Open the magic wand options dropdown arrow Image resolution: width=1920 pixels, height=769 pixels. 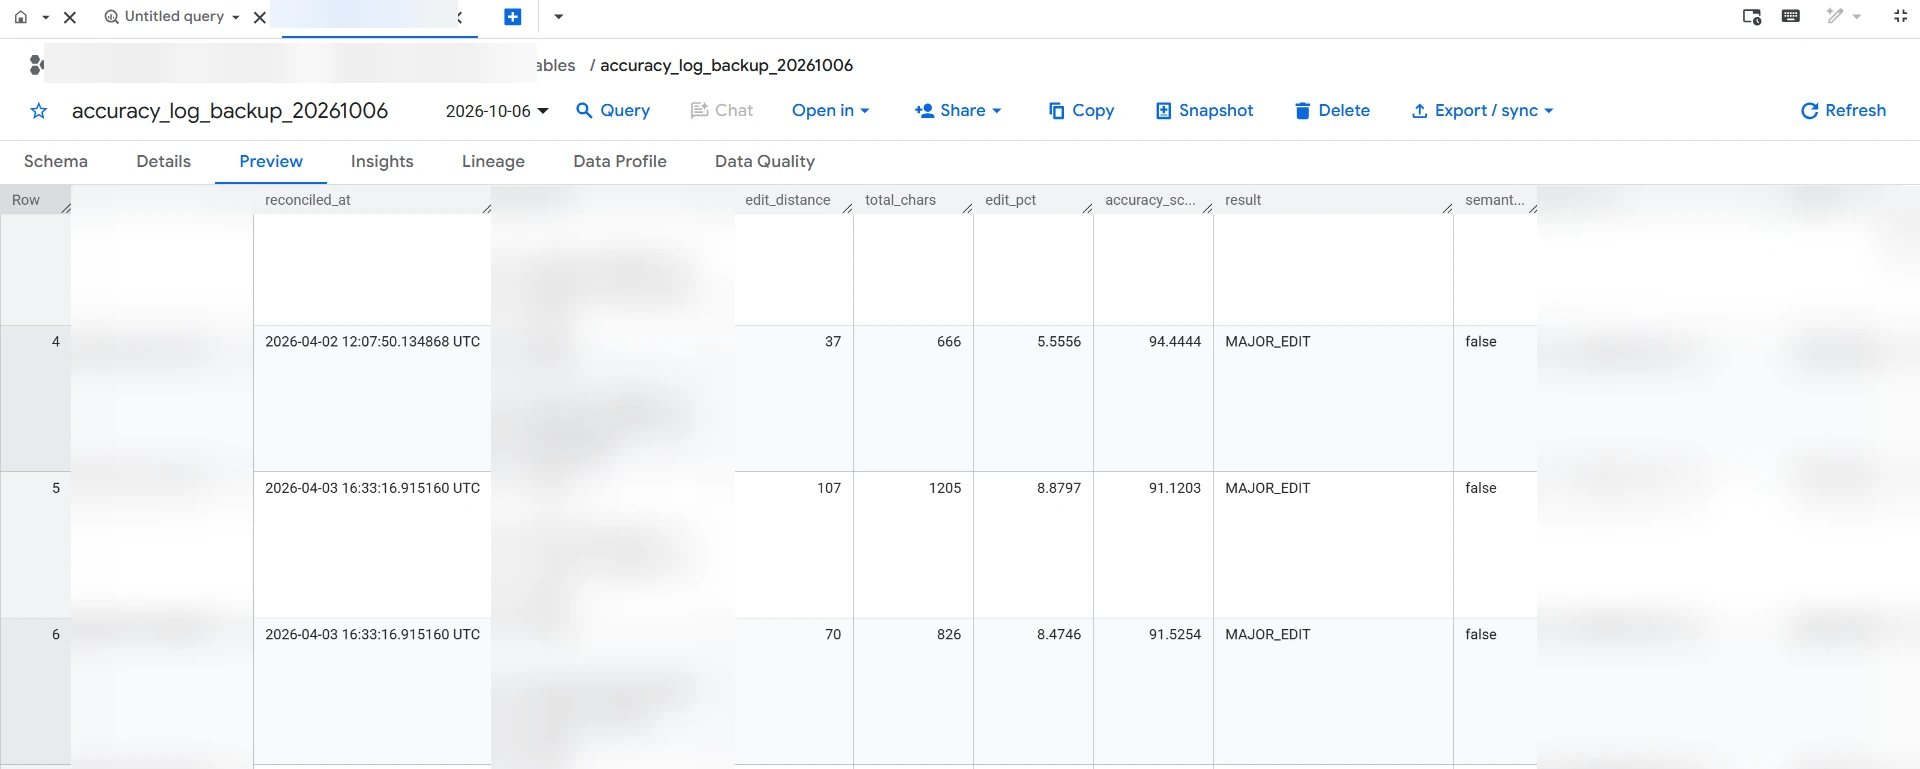tap(1857, 16)
